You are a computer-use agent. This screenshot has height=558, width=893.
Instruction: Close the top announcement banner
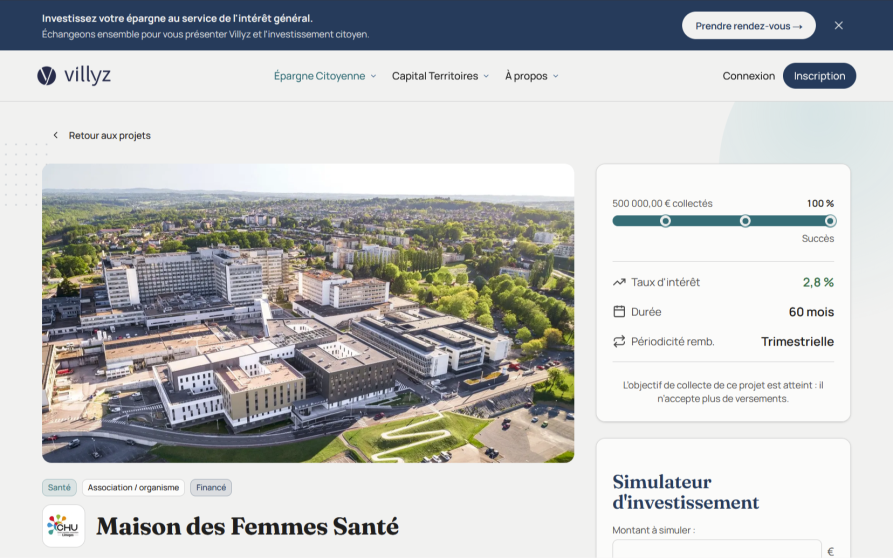coord(838,26)
